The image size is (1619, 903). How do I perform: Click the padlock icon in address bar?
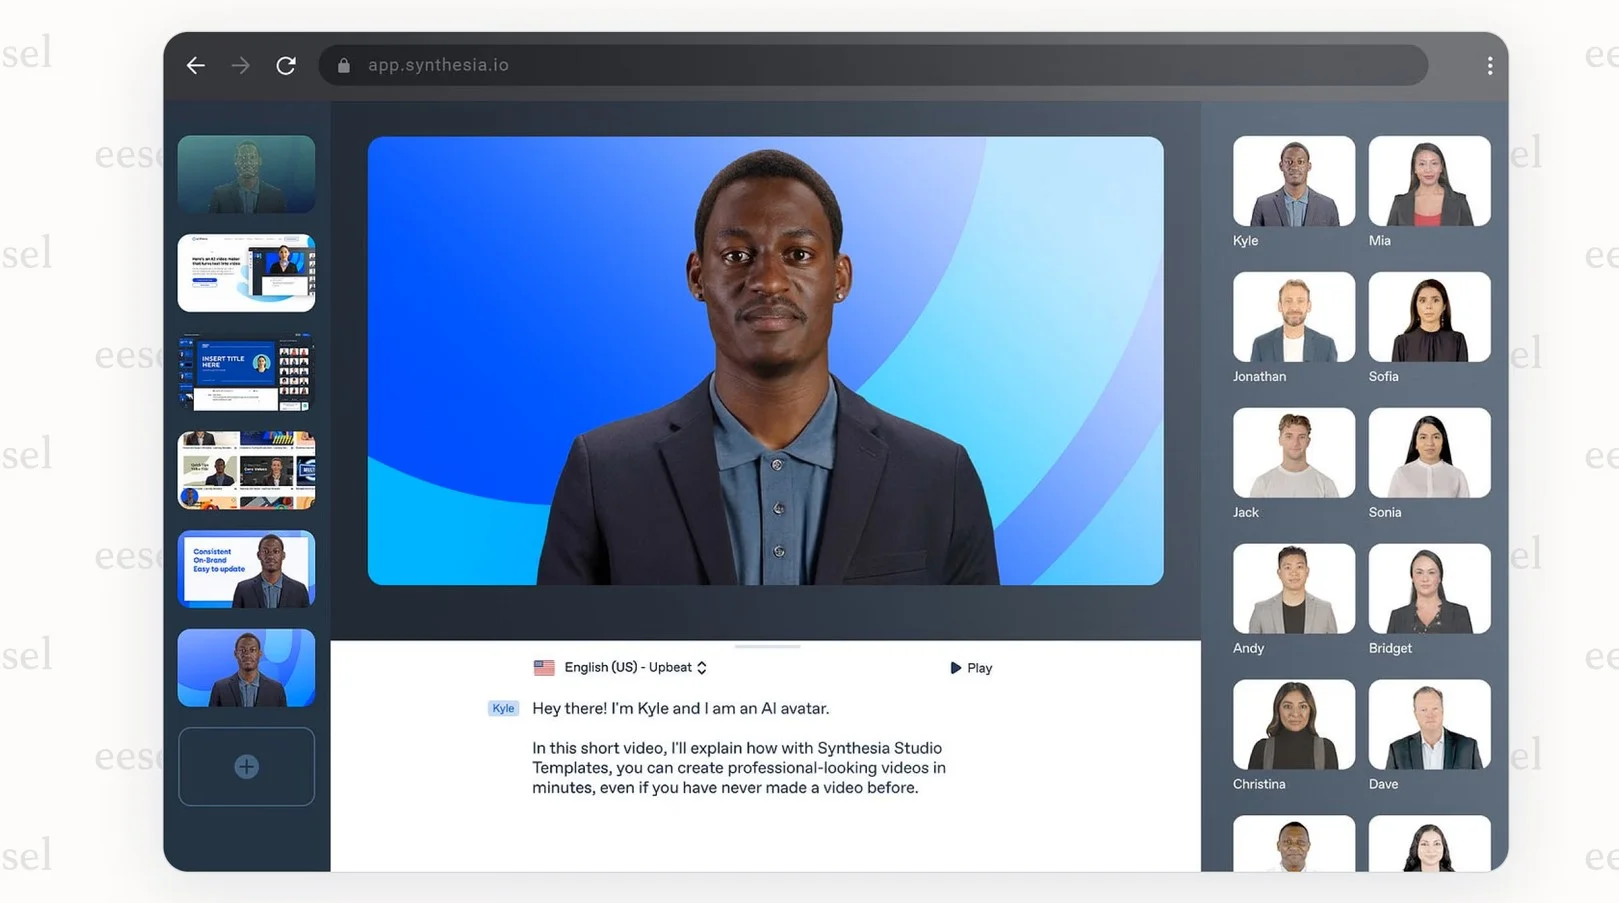[x=344, y=66]
